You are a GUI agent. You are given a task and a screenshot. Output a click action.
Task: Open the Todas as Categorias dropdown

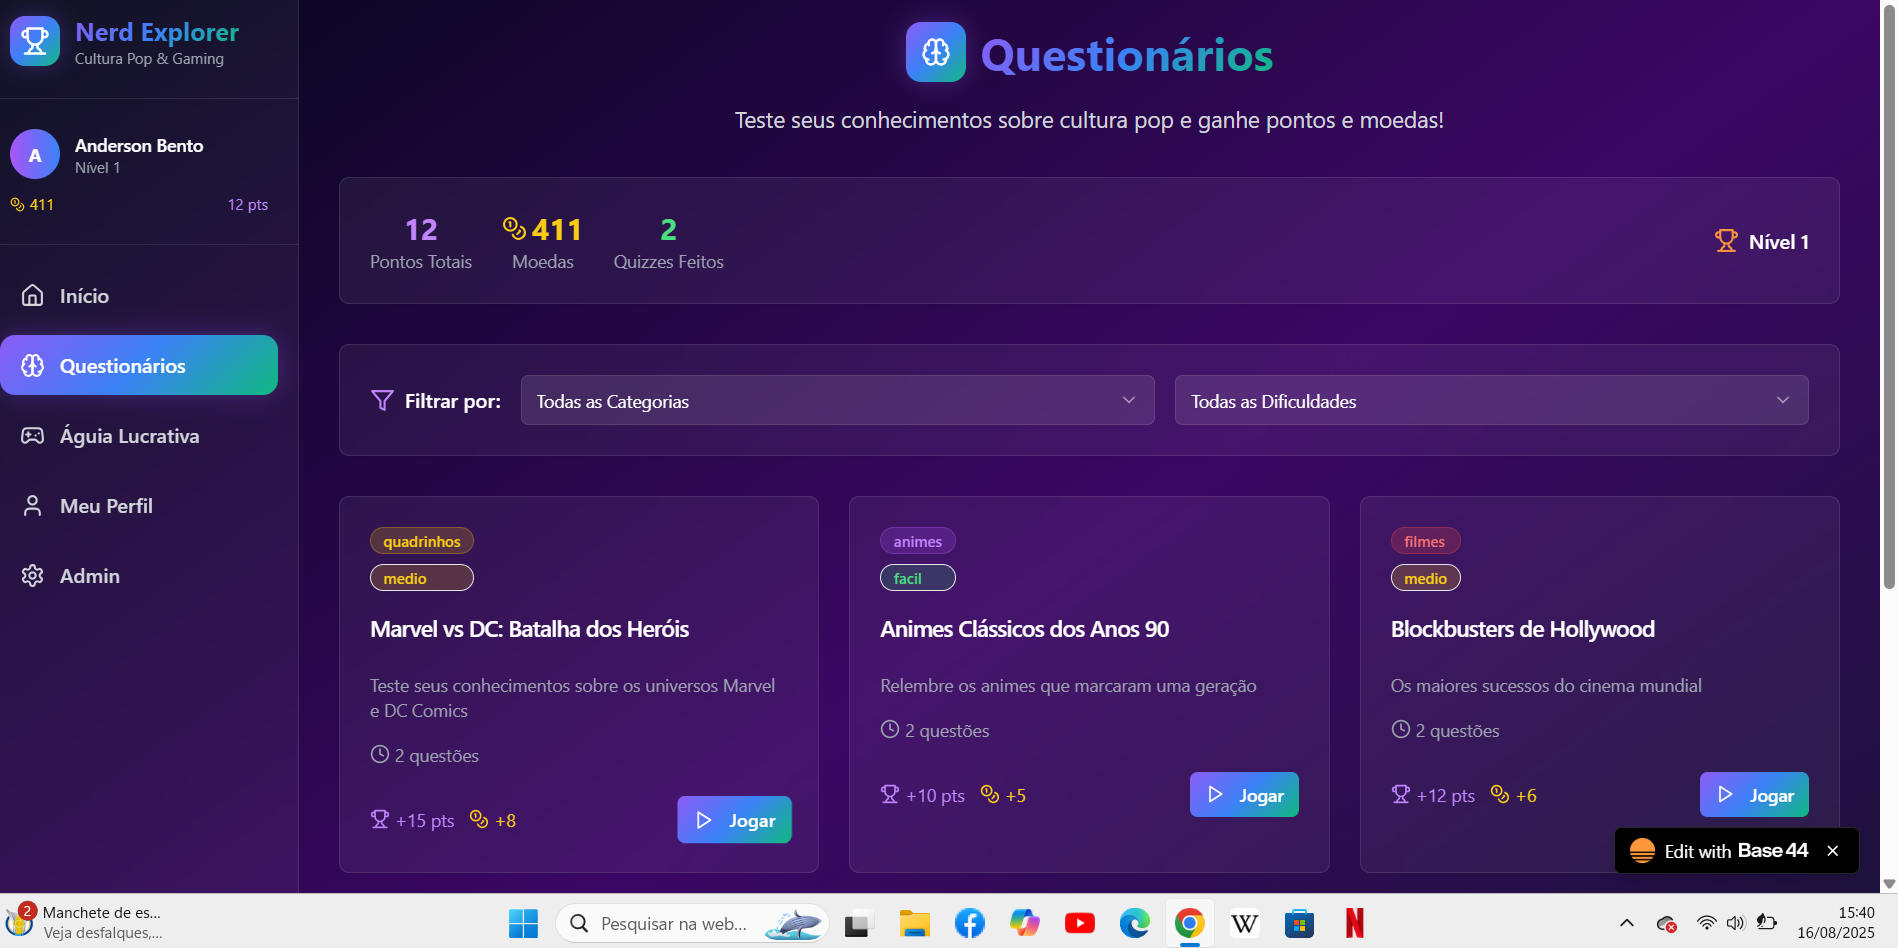pyautogui.click(x=837, y=401)
